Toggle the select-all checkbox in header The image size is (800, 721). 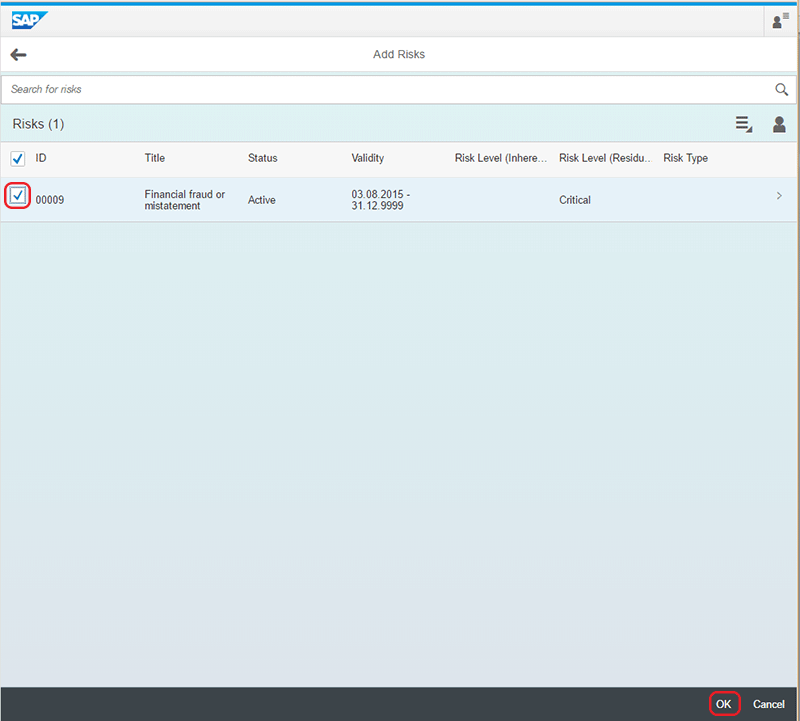pos(18,158)
